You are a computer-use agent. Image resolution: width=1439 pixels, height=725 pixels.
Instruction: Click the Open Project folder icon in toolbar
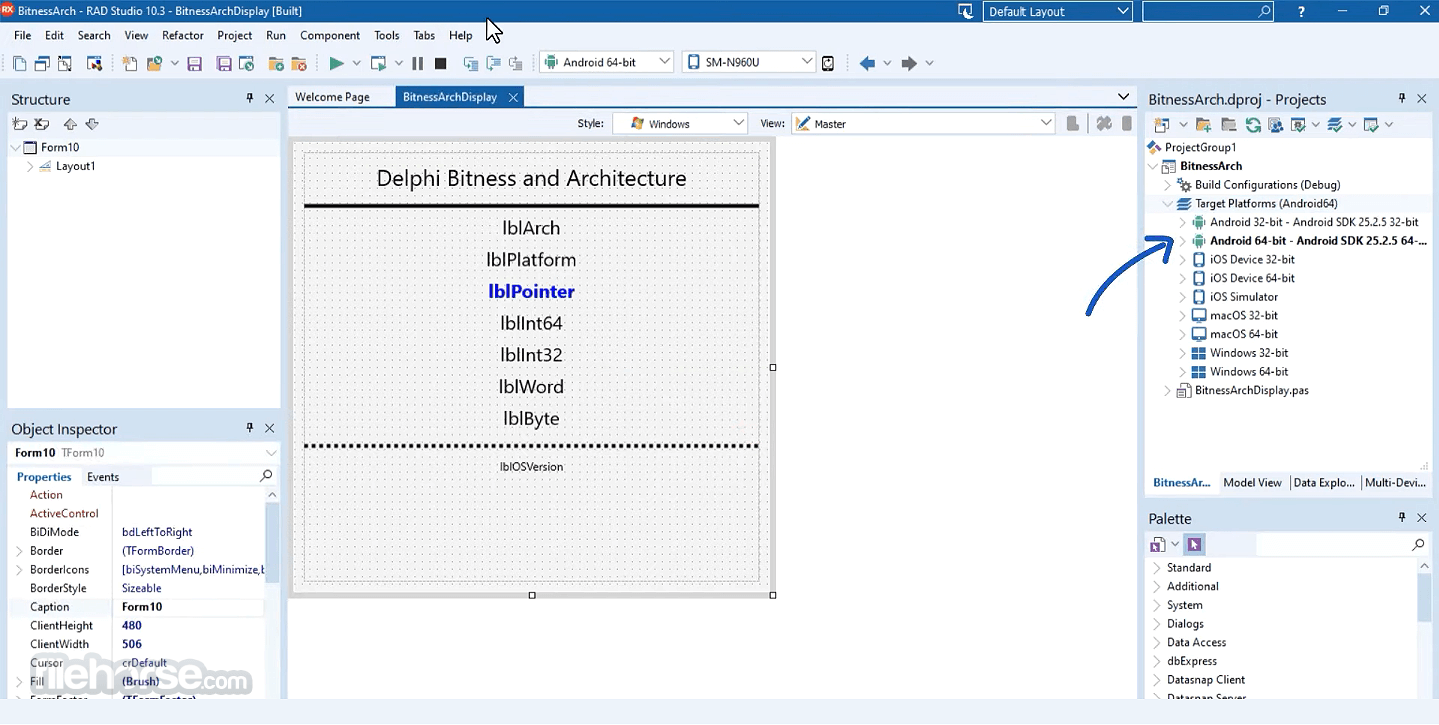pyautogui.click(x=153, y=63)
